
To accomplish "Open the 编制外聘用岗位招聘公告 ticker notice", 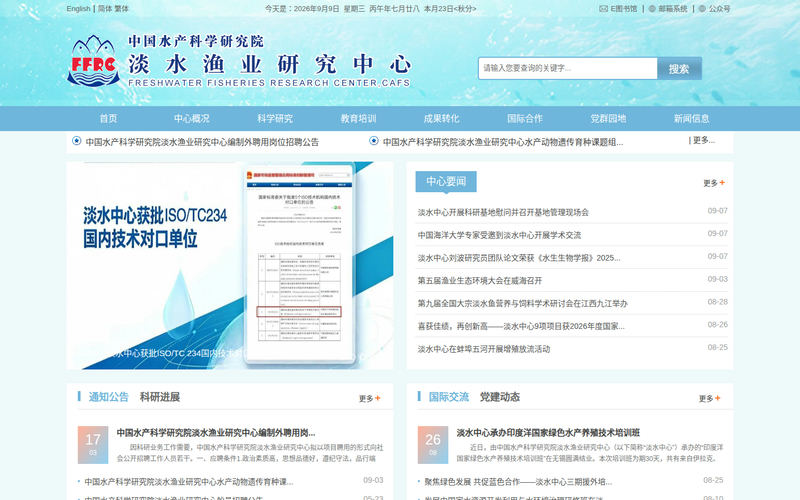I will [x=202, y=142].
